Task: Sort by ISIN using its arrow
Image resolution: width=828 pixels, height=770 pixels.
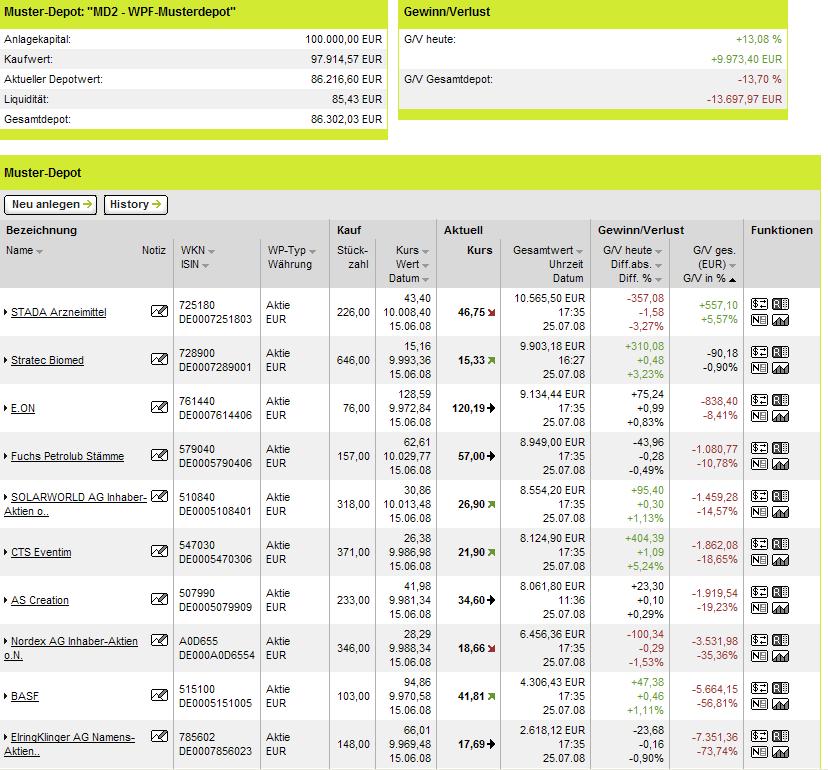Action: click(205, 265)
